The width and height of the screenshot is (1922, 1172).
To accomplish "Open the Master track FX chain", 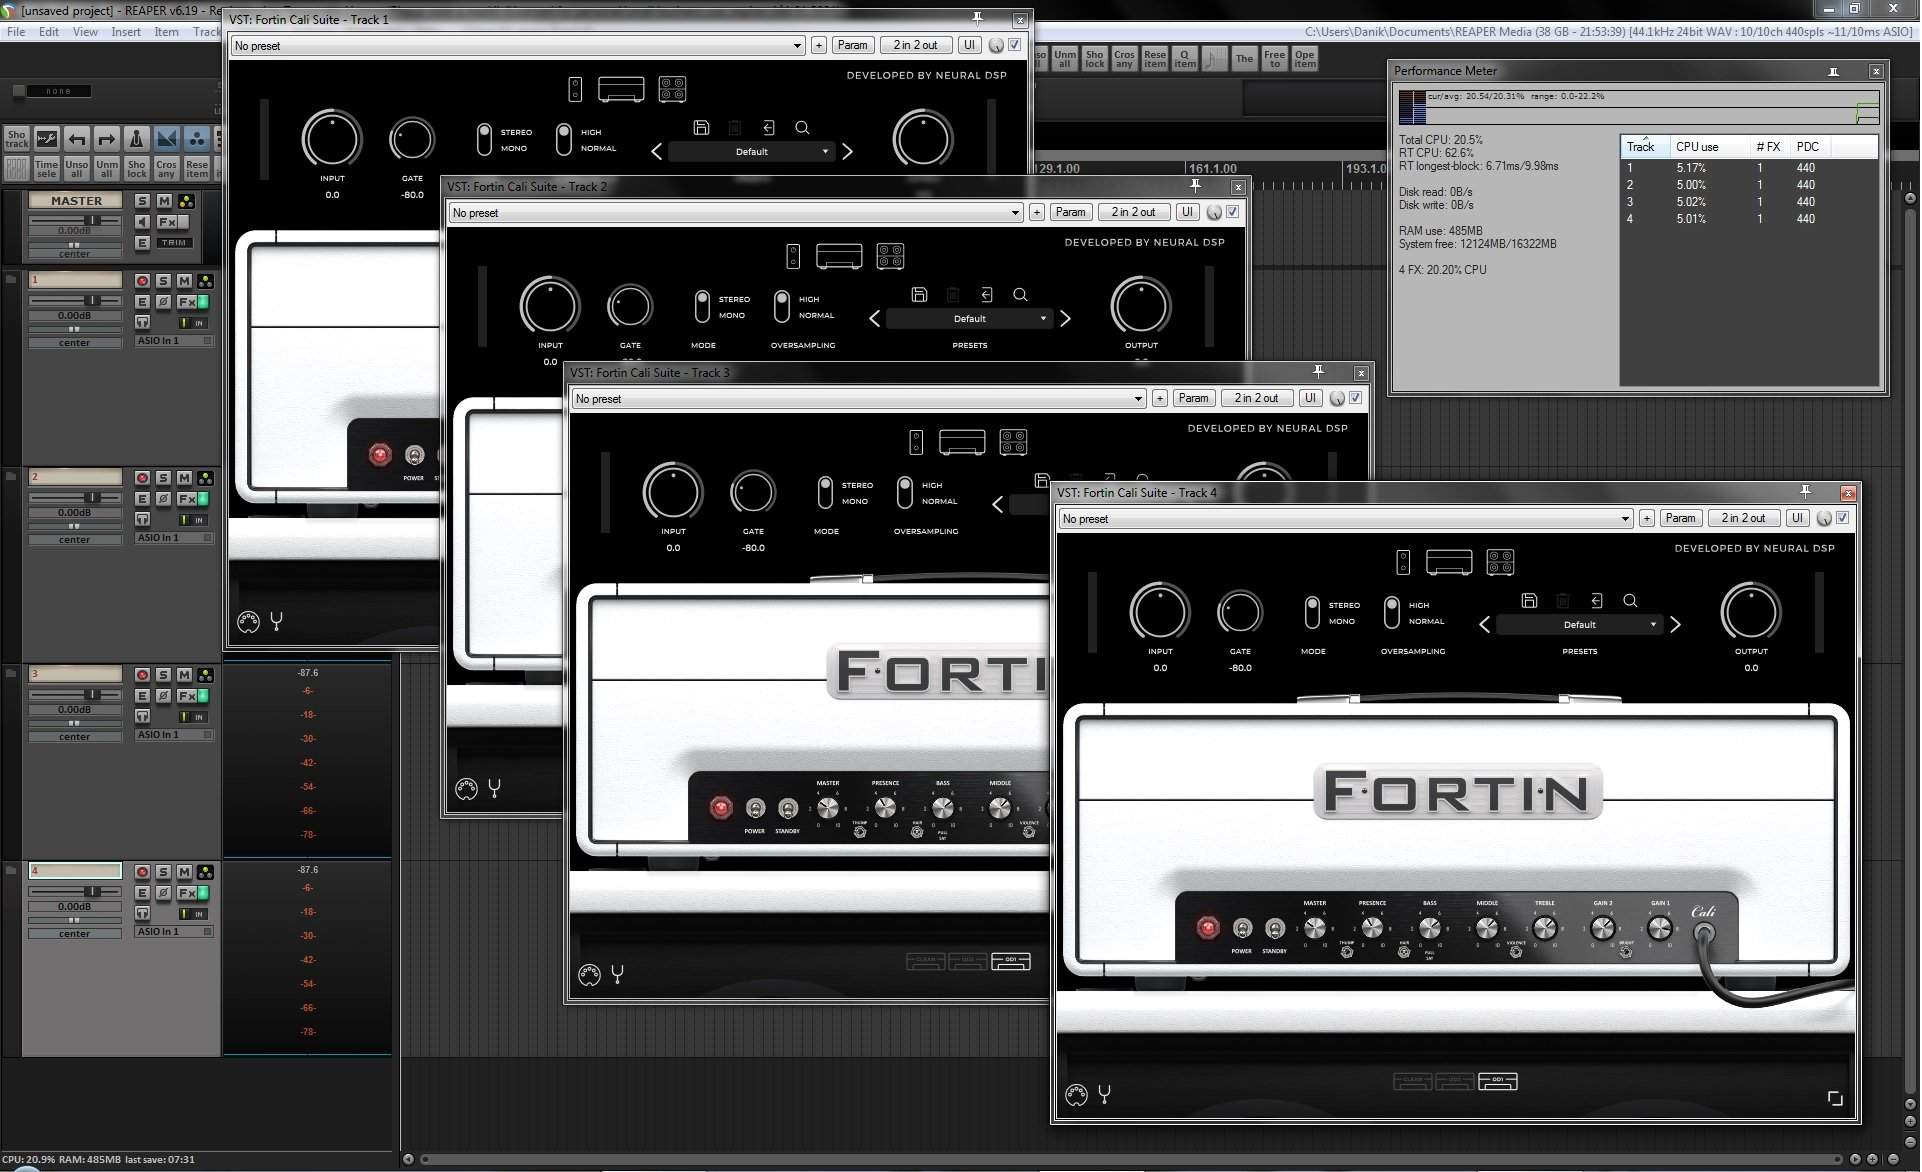I will click(167, 222).
